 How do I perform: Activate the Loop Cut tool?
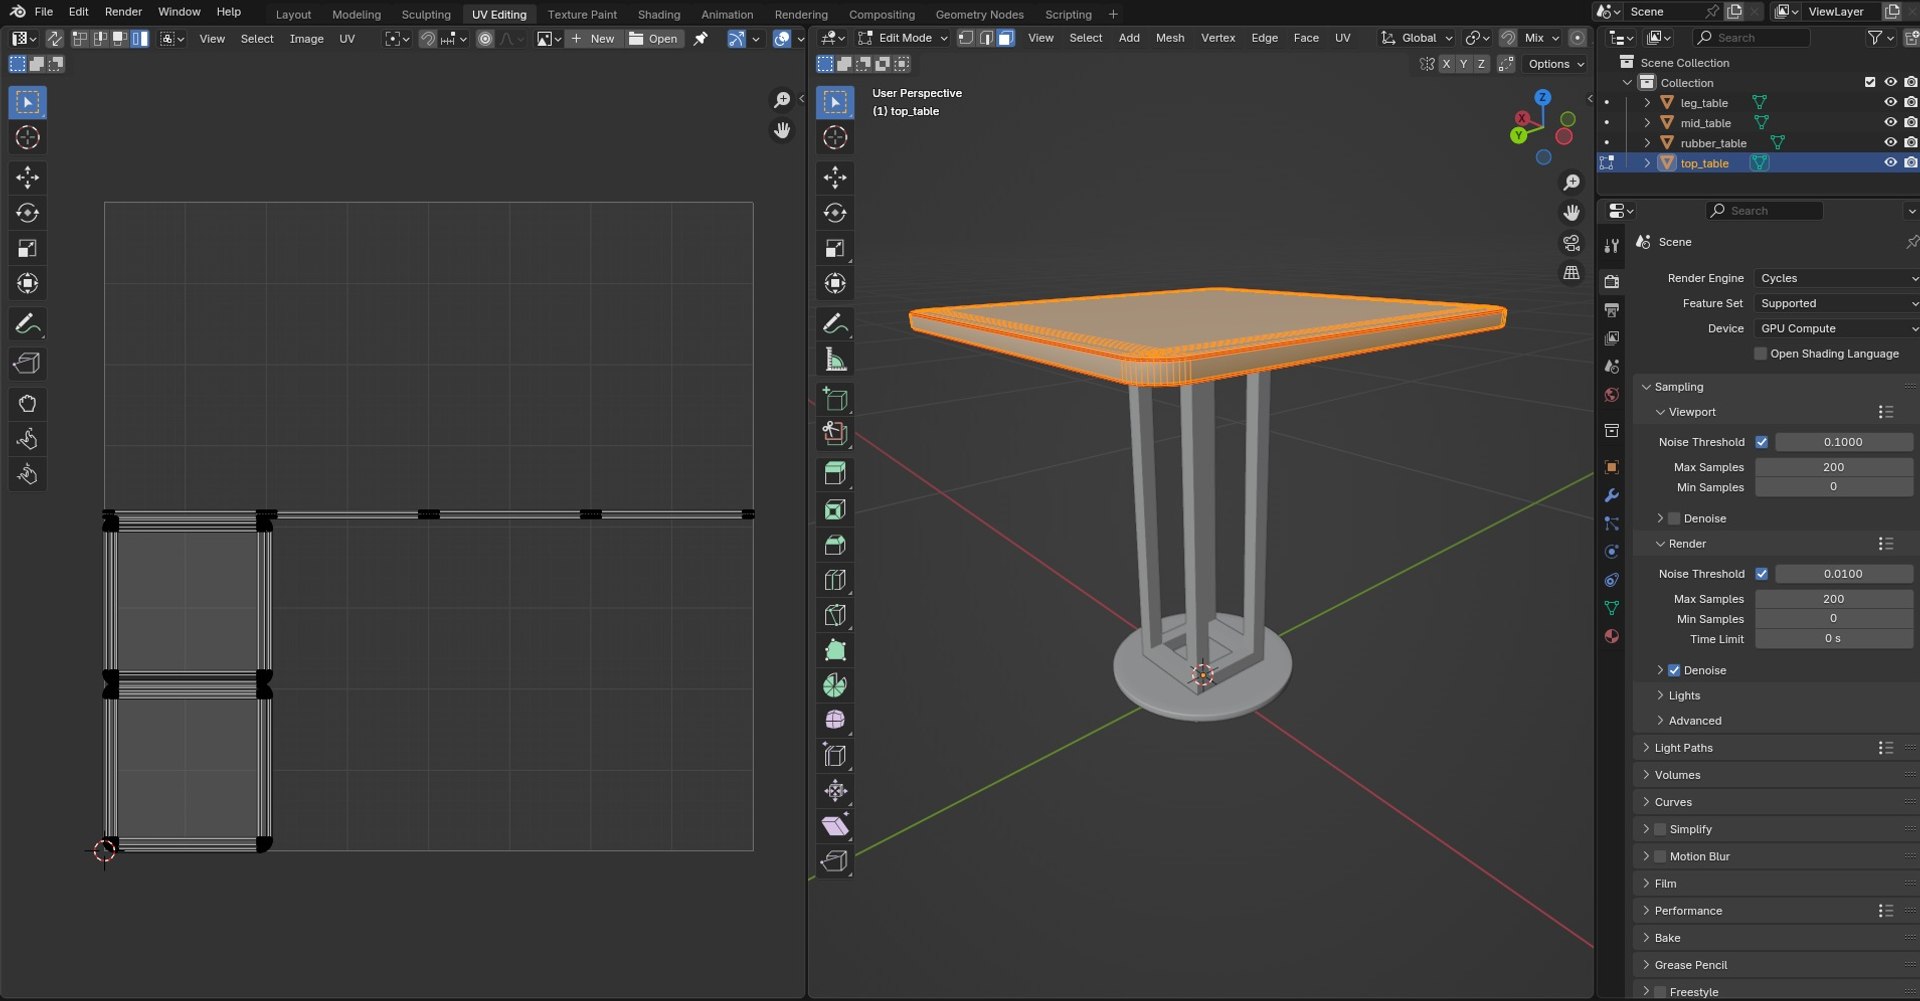click(x=835, y=580)
